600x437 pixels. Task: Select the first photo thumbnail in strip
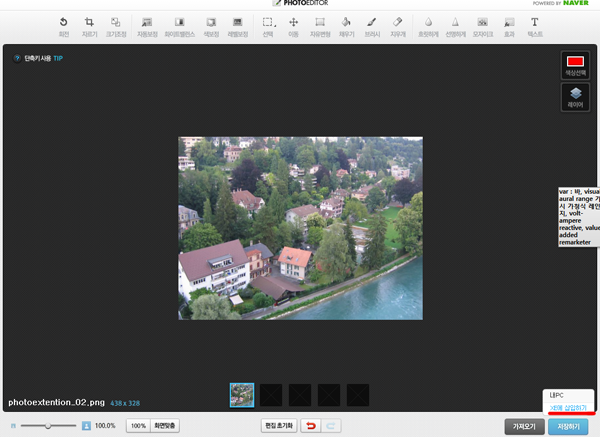[242, 395]
